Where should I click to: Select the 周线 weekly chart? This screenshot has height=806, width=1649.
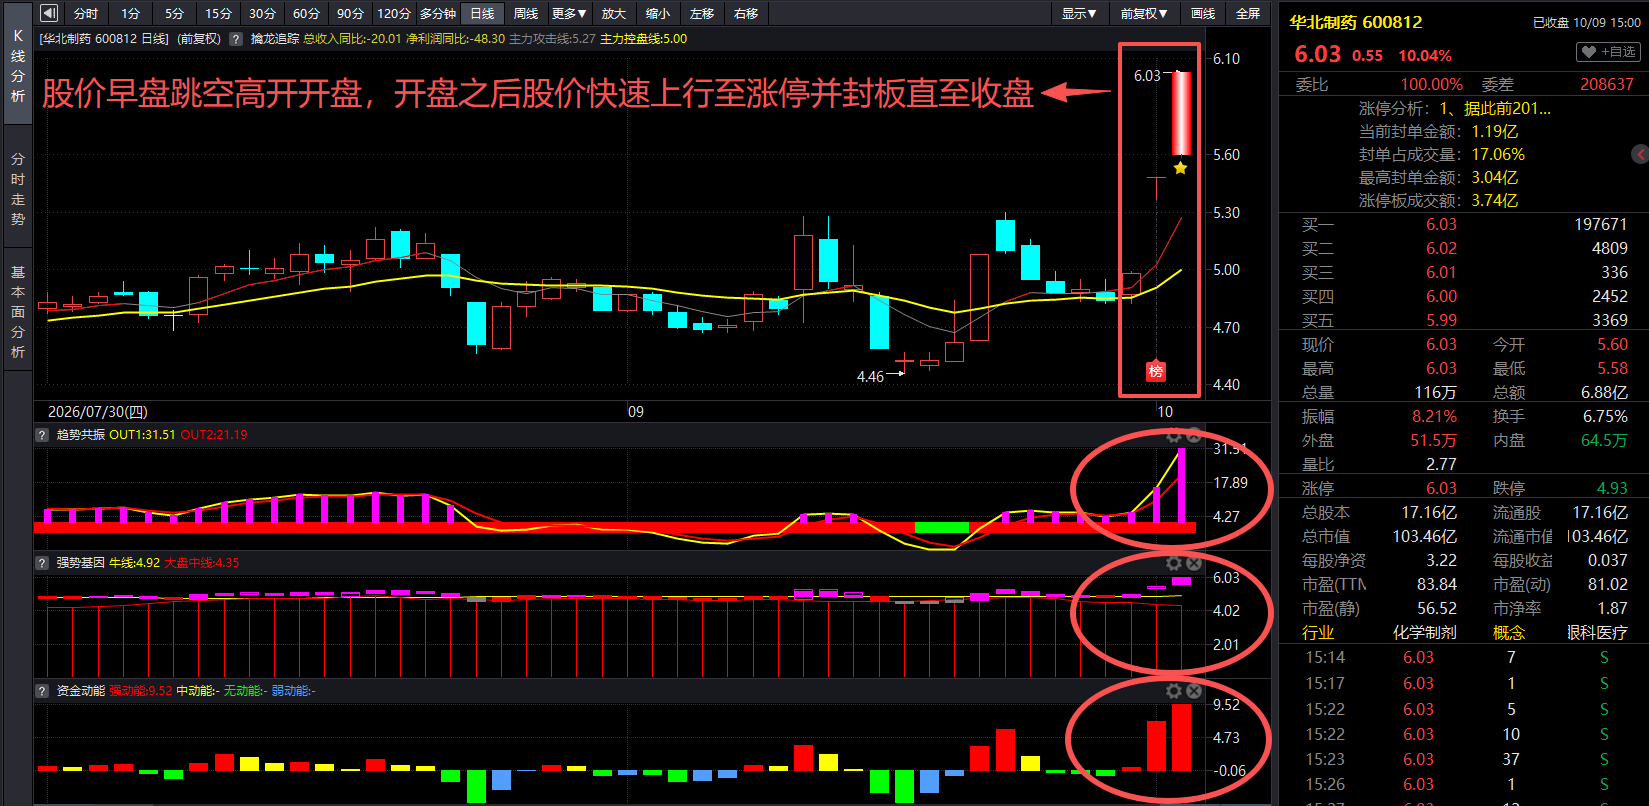coord(526,13)
